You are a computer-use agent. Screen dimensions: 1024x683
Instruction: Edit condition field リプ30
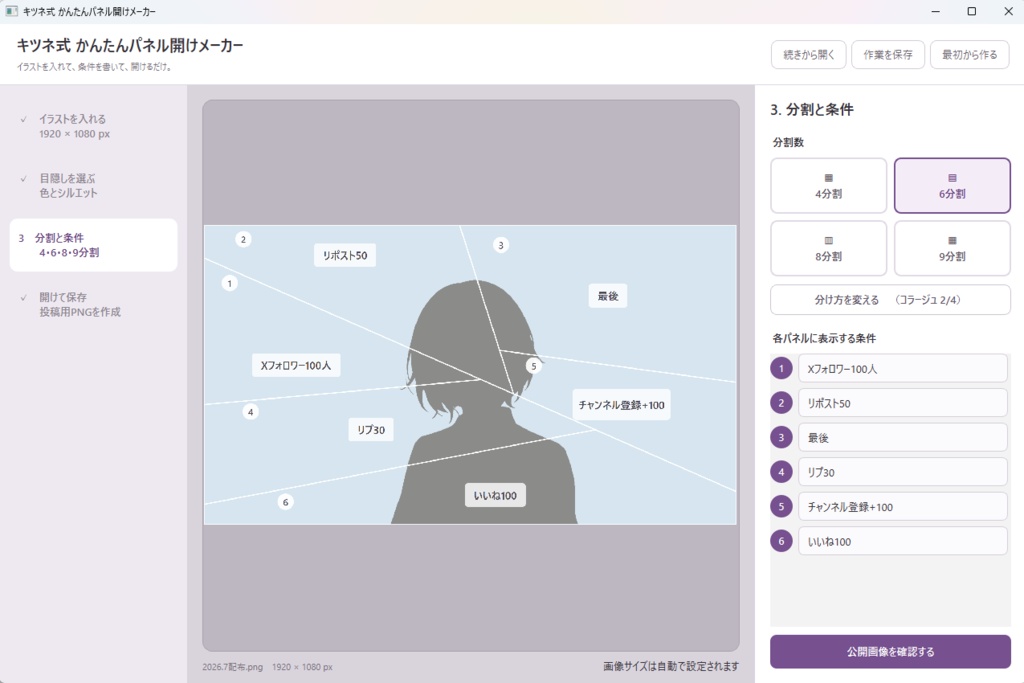(903, 472)
